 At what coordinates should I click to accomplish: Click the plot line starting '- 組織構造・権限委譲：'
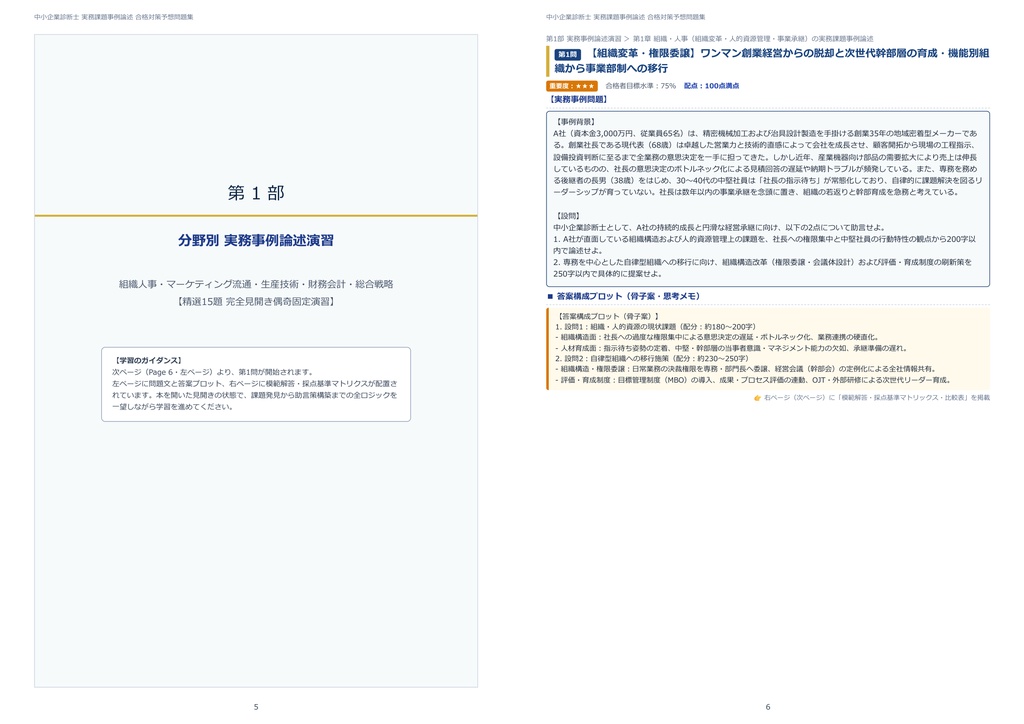click(x=746, y=369)
